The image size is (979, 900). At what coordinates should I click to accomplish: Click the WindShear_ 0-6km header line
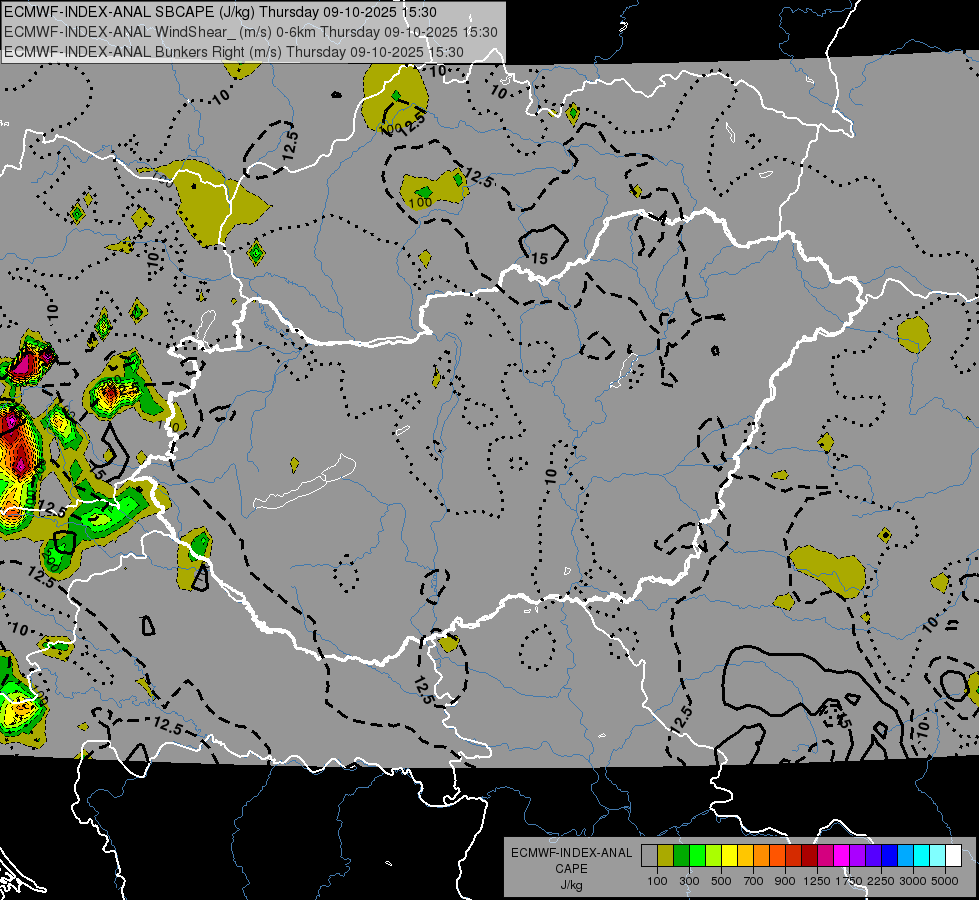[250, 32]
